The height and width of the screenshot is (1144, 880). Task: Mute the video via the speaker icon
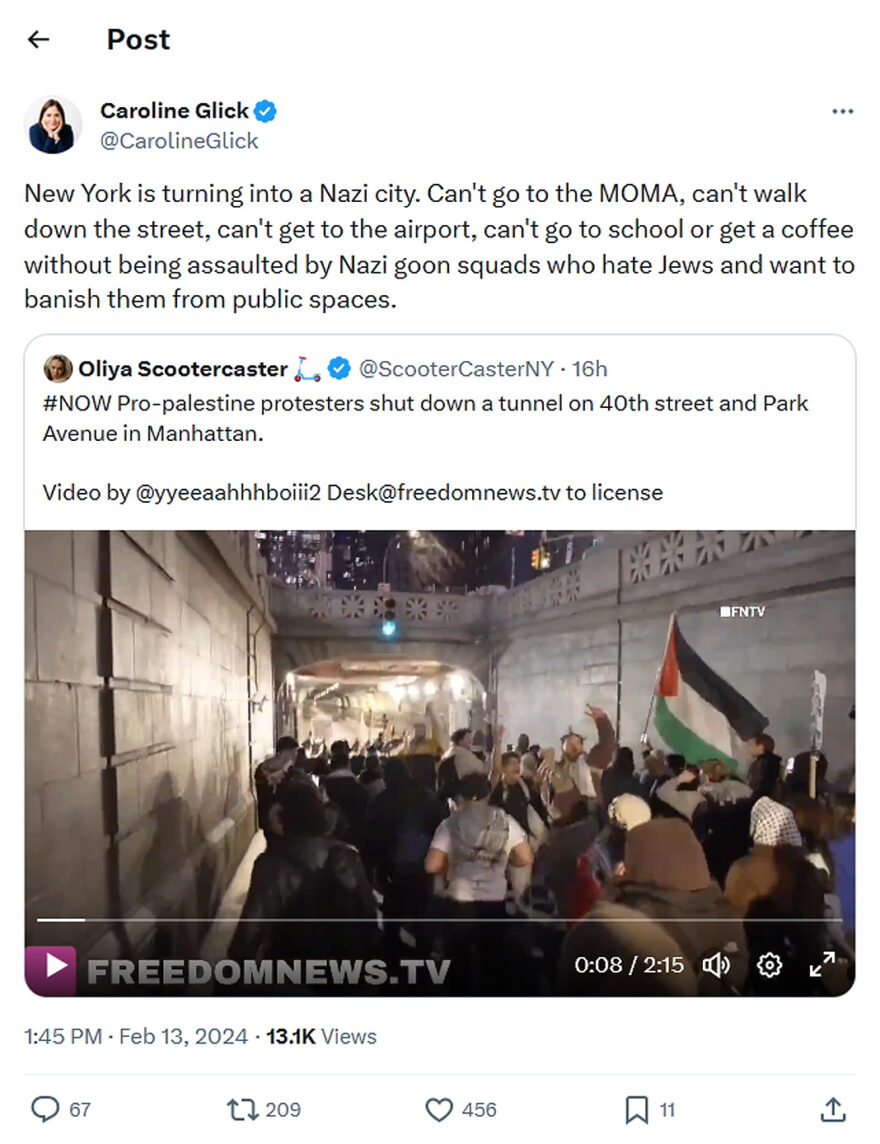pyautogui.click(x=716, y=965)
